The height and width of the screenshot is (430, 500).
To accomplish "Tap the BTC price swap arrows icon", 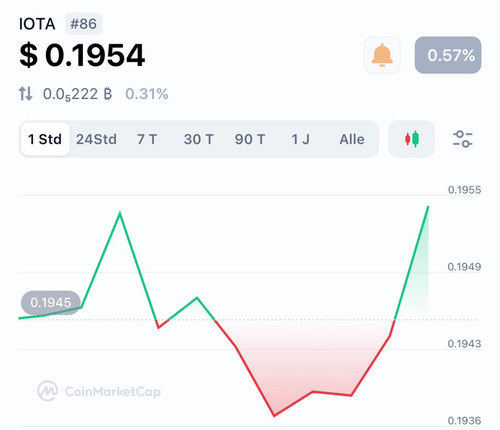I will pyautogui.click(x=26, y=94).
